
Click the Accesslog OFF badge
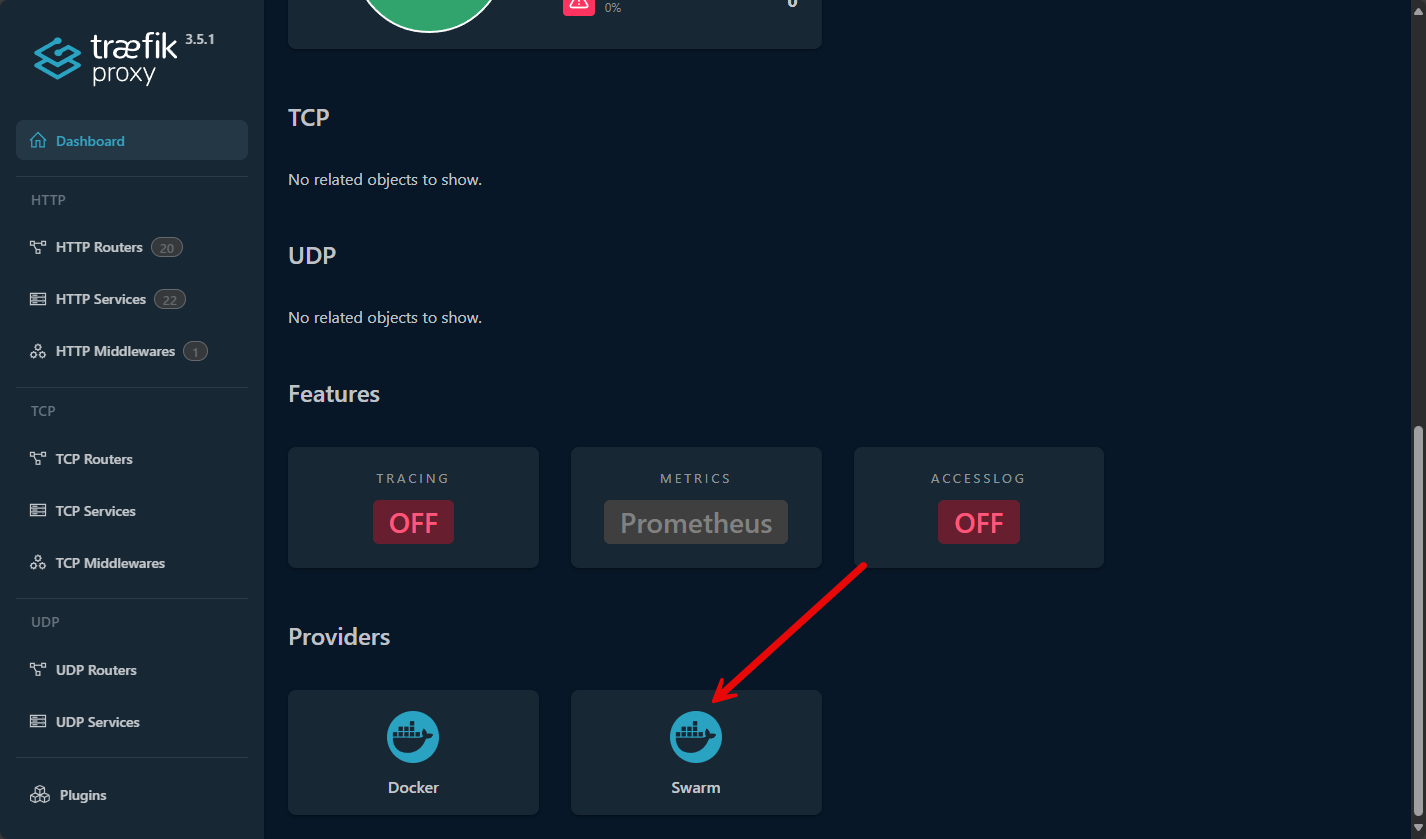[978, 522]
